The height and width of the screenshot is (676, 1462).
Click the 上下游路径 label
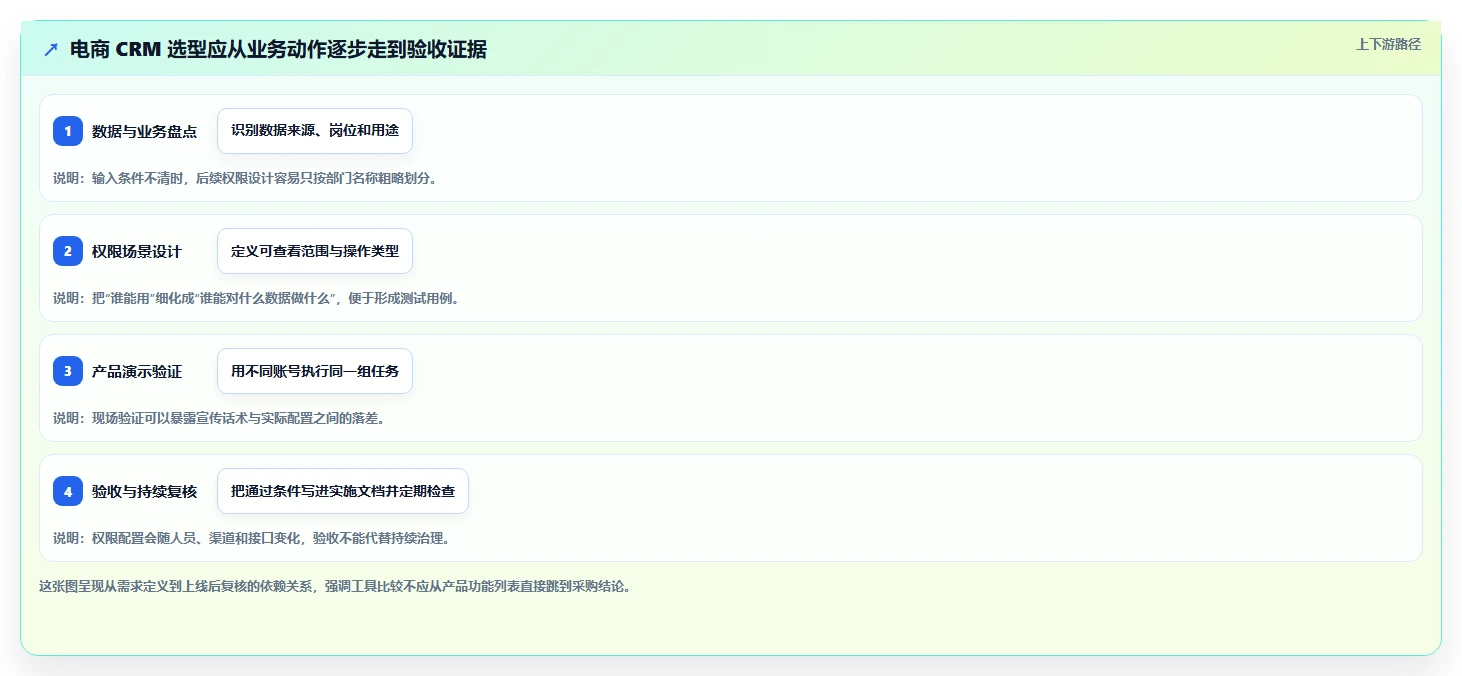[x=1388, y=44]
